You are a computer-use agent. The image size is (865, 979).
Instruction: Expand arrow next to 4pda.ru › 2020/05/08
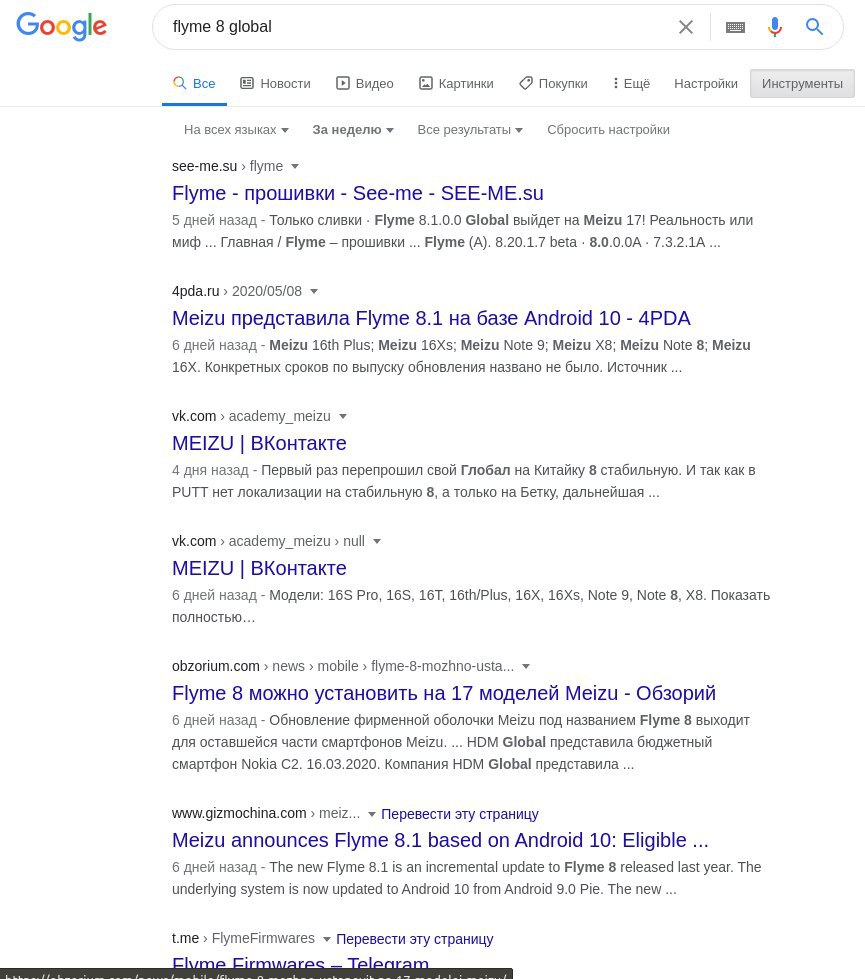tap(314, 291)
